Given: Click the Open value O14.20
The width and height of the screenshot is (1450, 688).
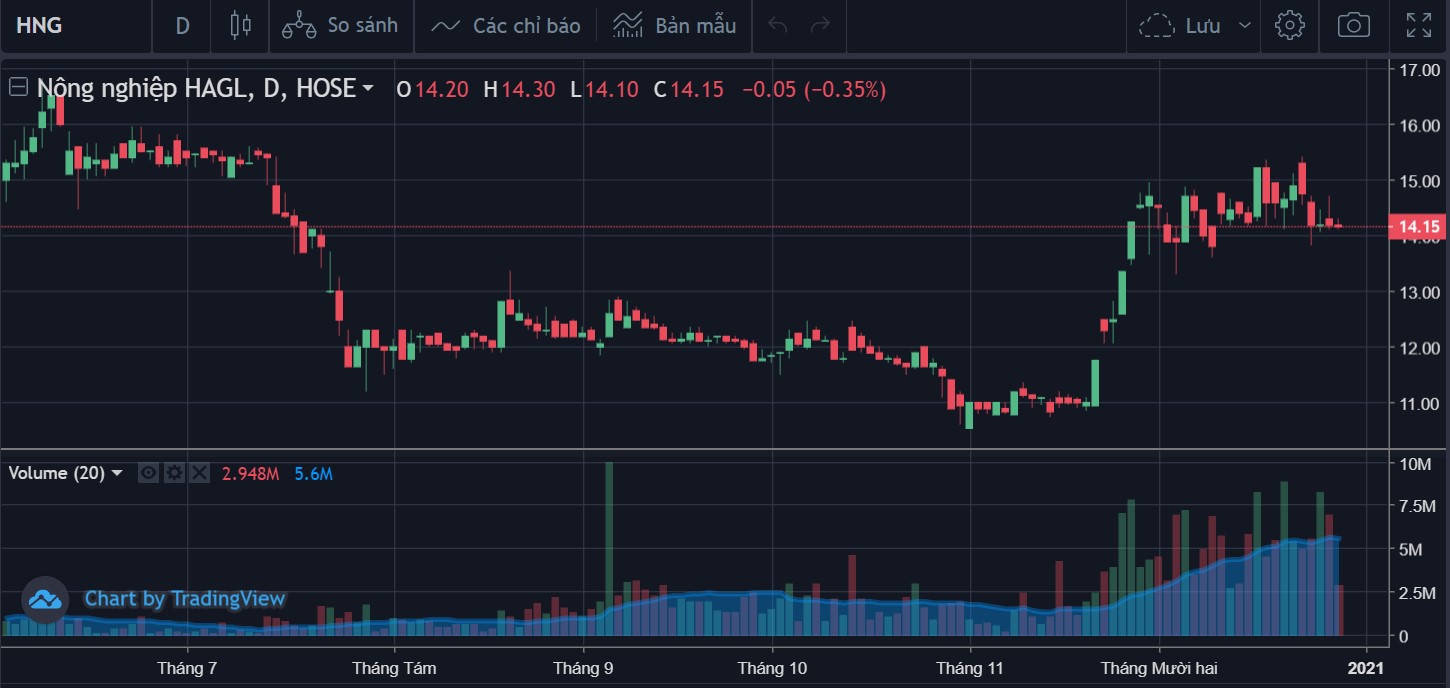Looking at the screenshot, I should pos(432,89).
